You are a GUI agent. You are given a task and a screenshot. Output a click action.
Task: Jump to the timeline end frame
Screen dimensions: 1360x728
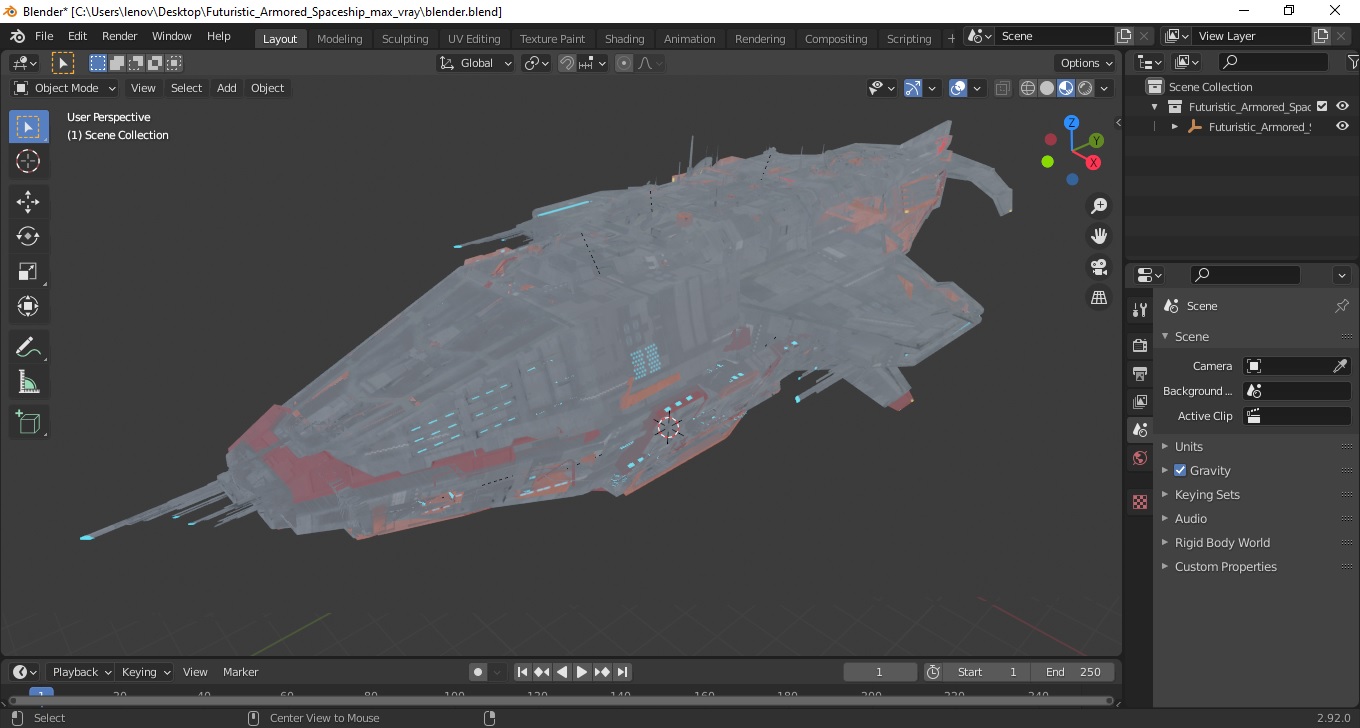[x=622, y=672]
